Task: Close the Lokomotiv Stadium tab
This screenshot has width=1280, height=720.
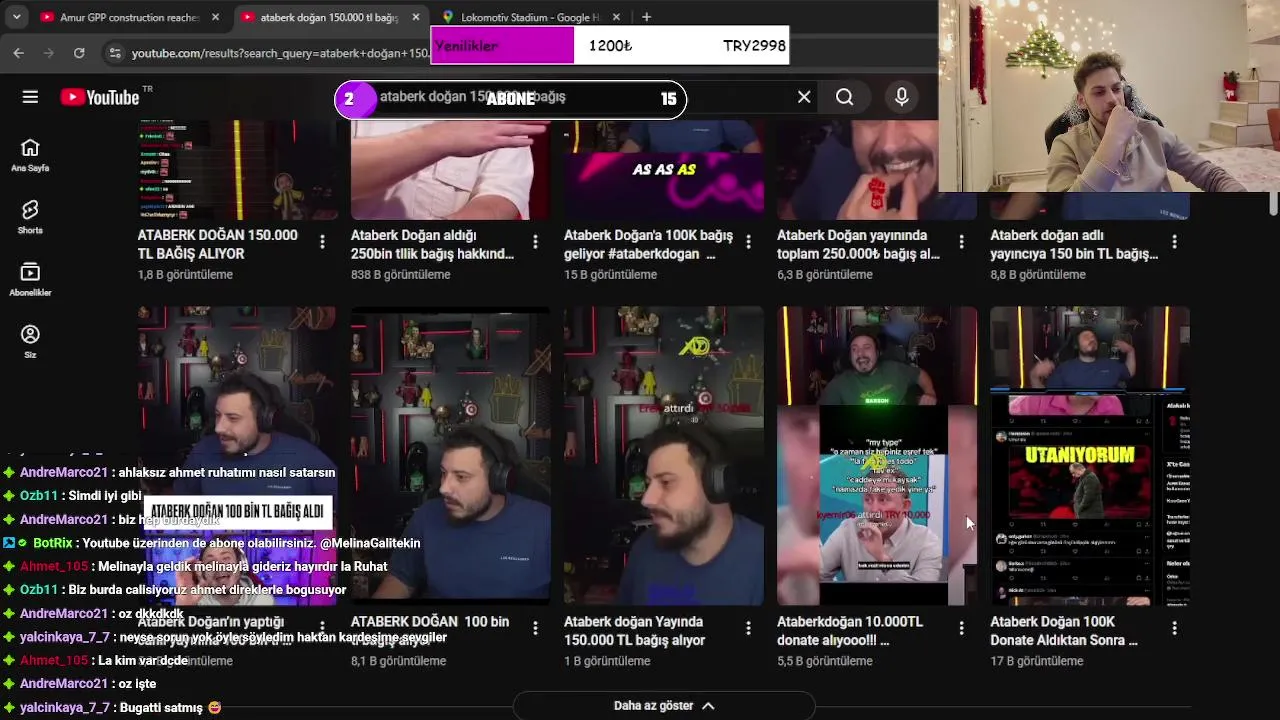Action: (616, 17)
